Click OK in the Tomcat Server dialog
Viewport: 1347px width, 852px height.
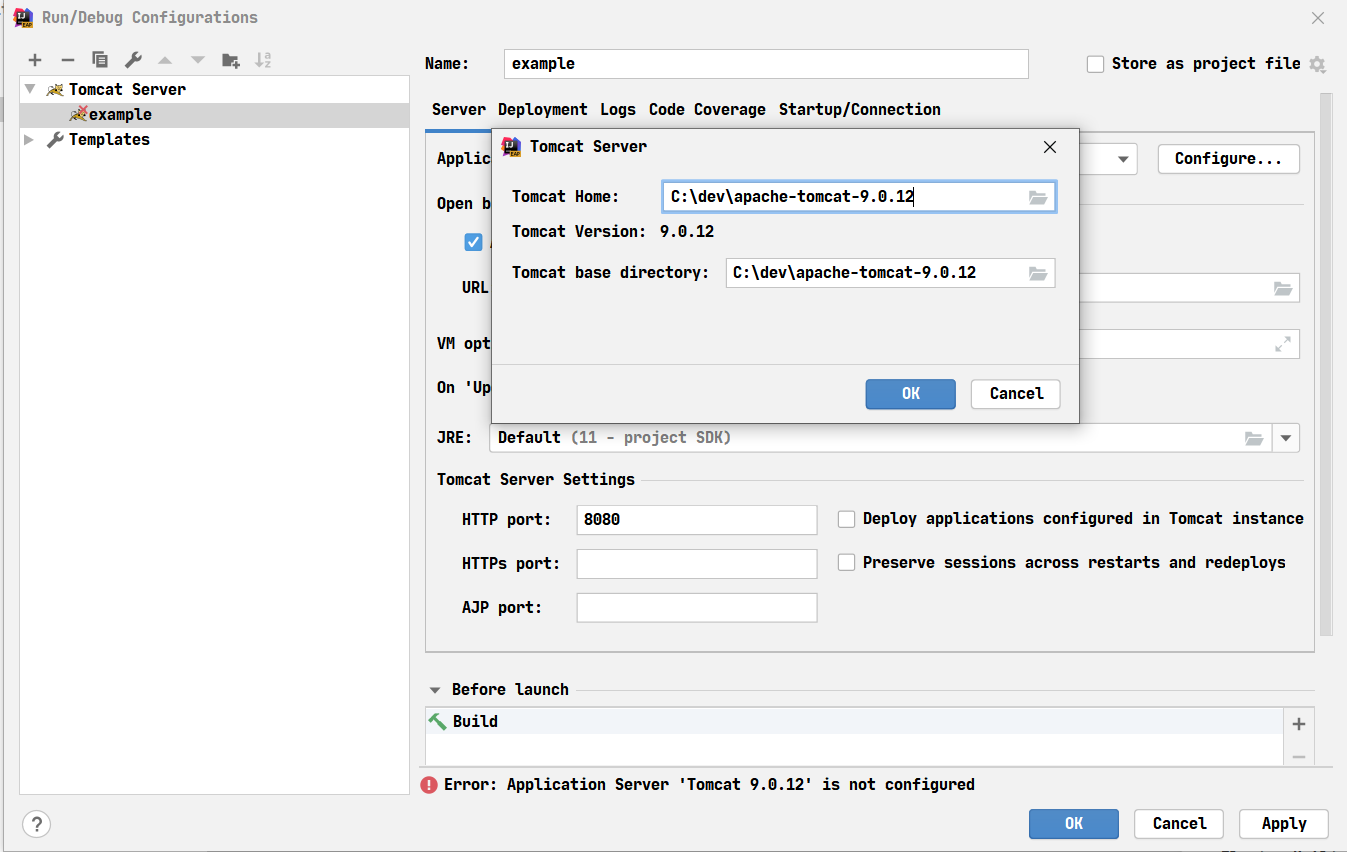pyautogui.click(x=910, y=394)
